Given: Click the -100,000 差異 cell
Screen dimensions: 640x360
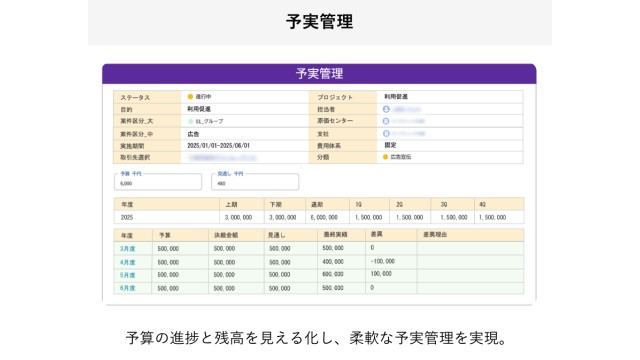Looking at the screenshot, I should click(x=391, y=262).
